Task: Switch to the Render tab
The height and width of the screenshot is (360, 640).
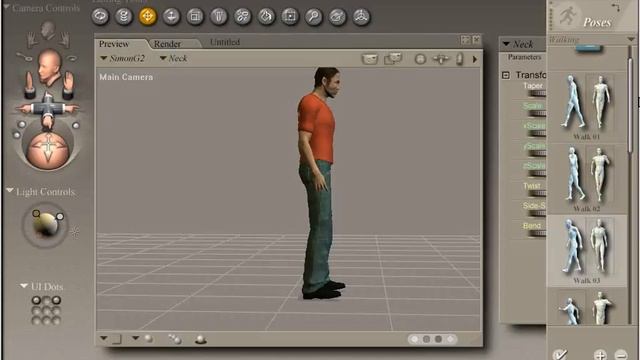Action: click(167, 44)
